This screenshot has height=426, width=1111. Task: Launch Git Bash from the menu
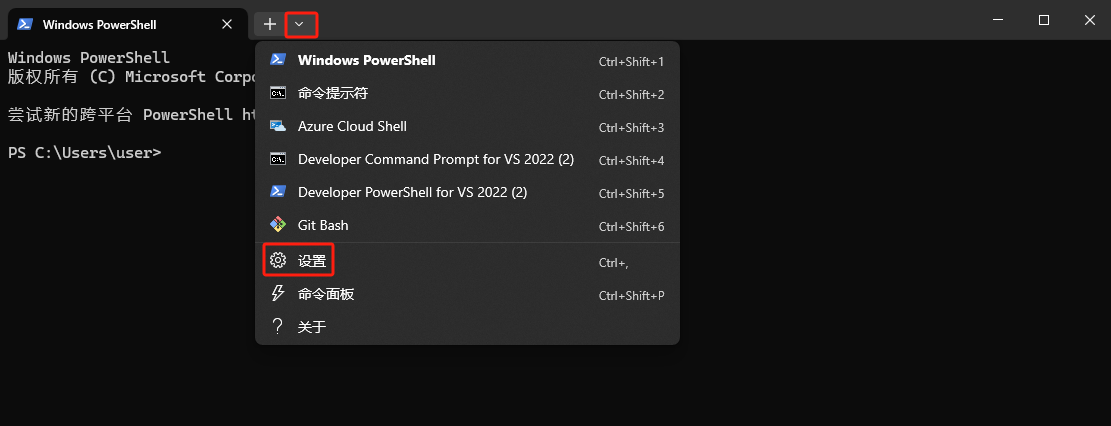coord(323,225)
